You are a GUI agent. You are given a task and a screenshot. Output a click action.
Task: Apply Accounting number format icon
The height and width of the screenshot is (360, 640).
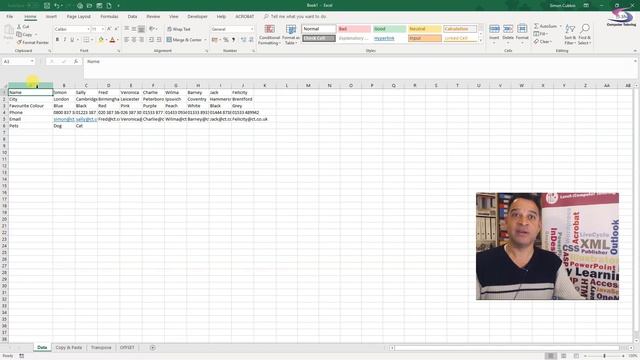[215, 40]
